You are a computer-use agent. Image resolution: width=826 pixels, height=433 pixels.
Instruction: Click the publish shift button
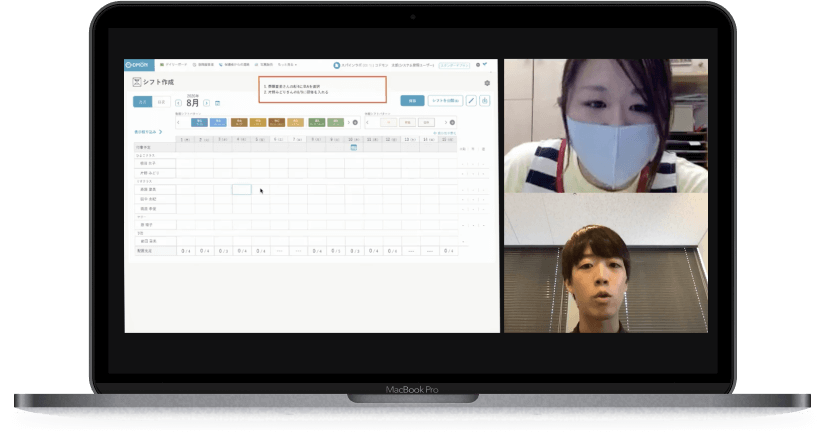point(444,101)
